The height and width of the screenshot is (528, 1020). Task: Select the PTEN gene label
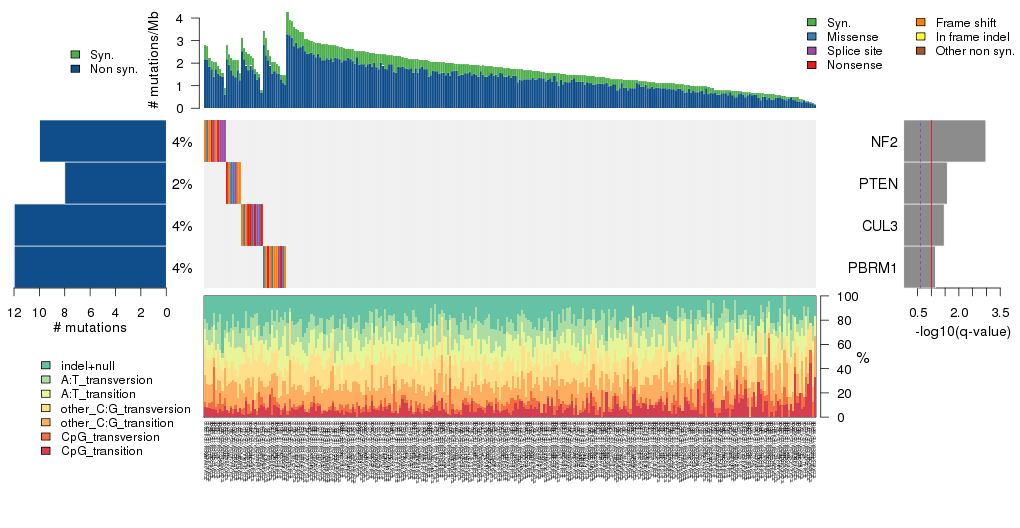pos(878,184)
